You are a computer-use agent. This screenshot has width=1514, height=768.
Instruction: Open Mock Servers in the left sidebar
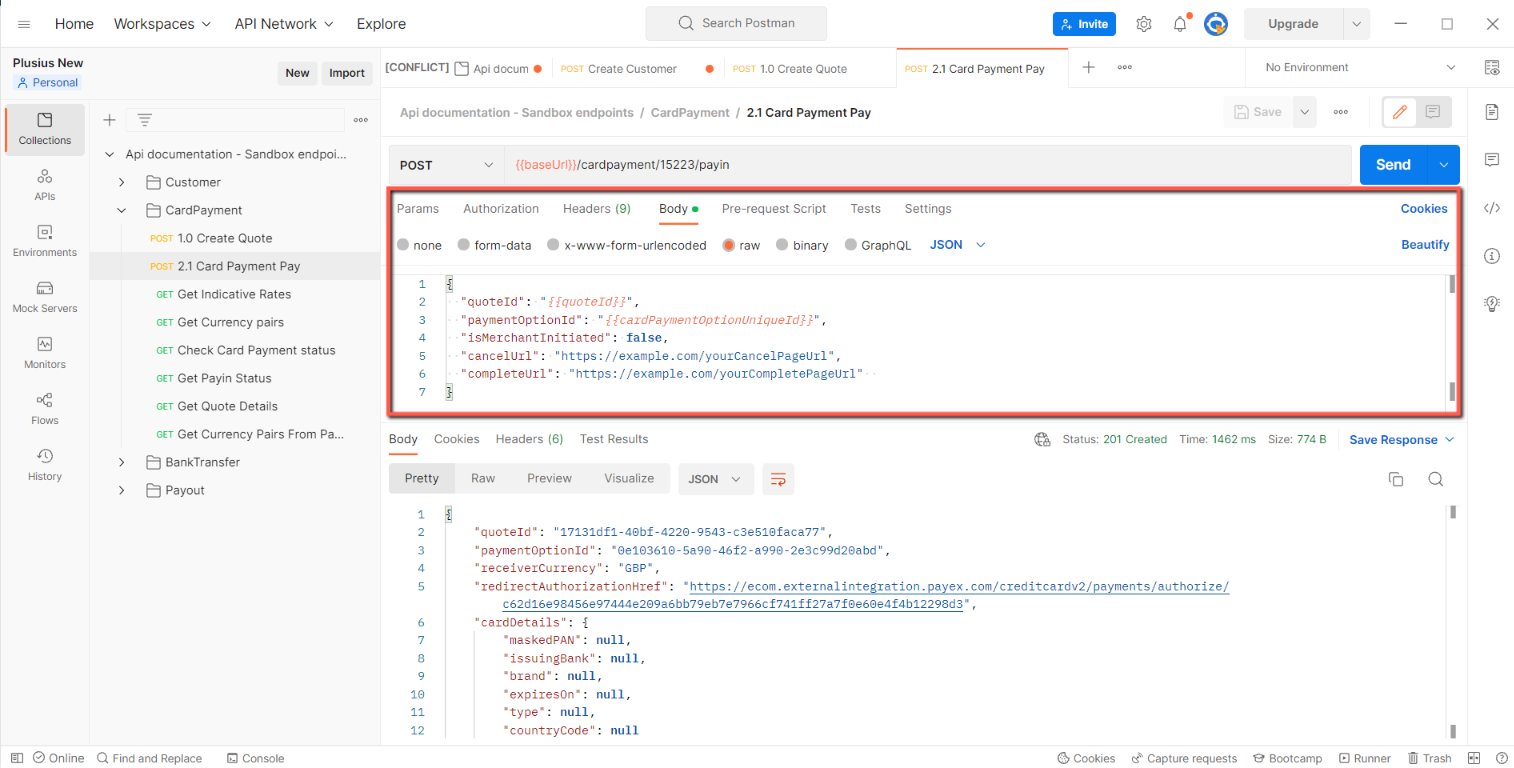point(45,296)
